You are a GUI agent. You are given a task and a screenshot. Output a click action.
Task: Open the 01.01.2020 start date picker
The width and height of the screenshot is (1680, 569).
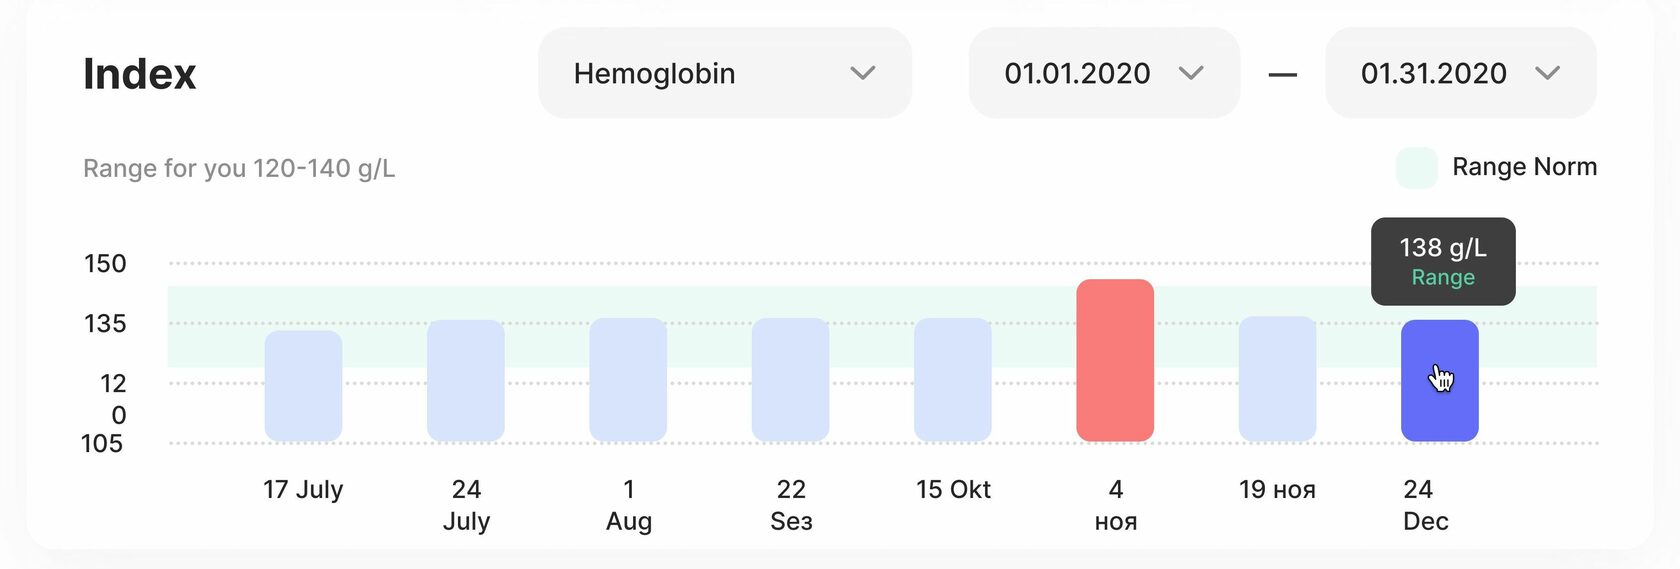[x=1103, y=73]
